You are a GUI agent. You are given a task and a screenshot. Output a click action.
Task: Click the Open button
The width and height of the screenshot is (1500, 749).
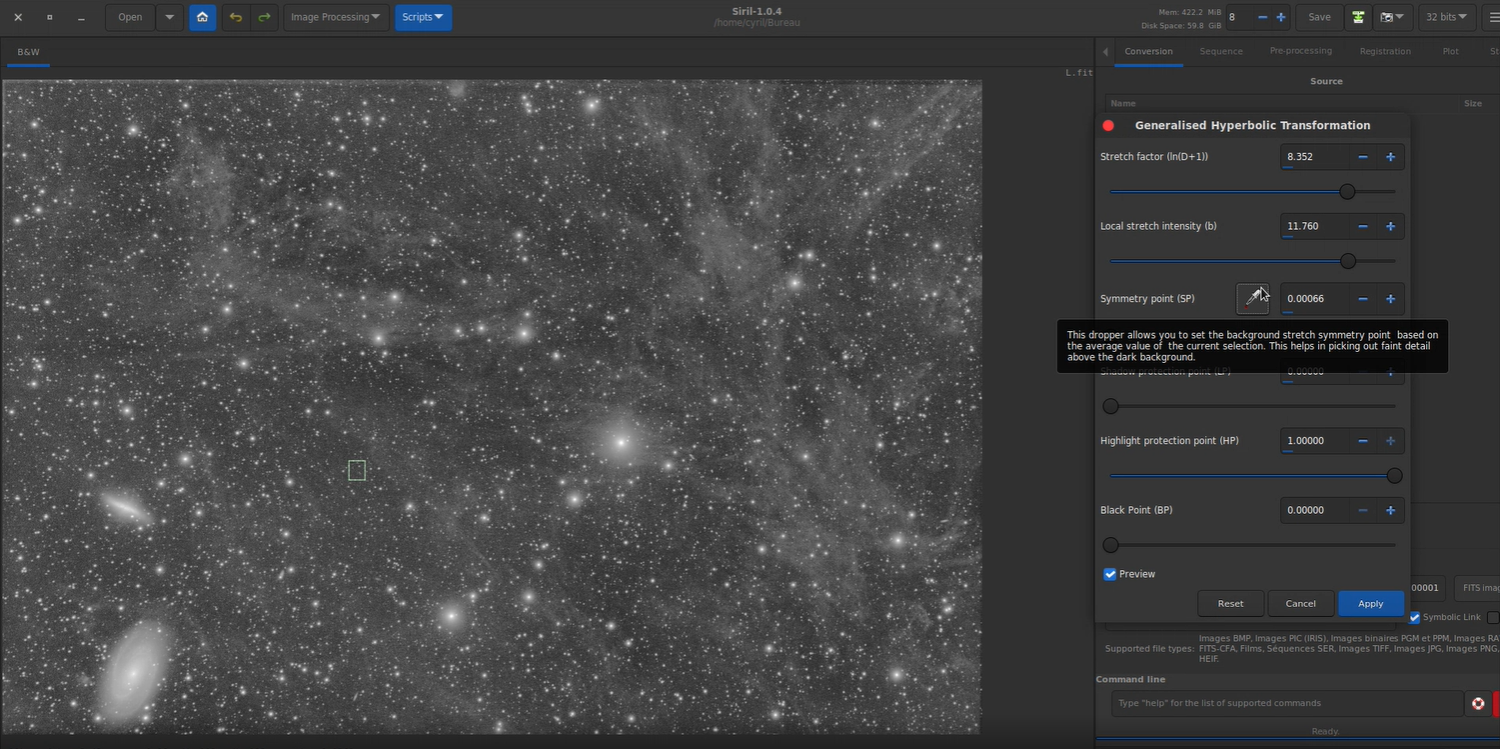pyautogui.click(x=130, y=17)
